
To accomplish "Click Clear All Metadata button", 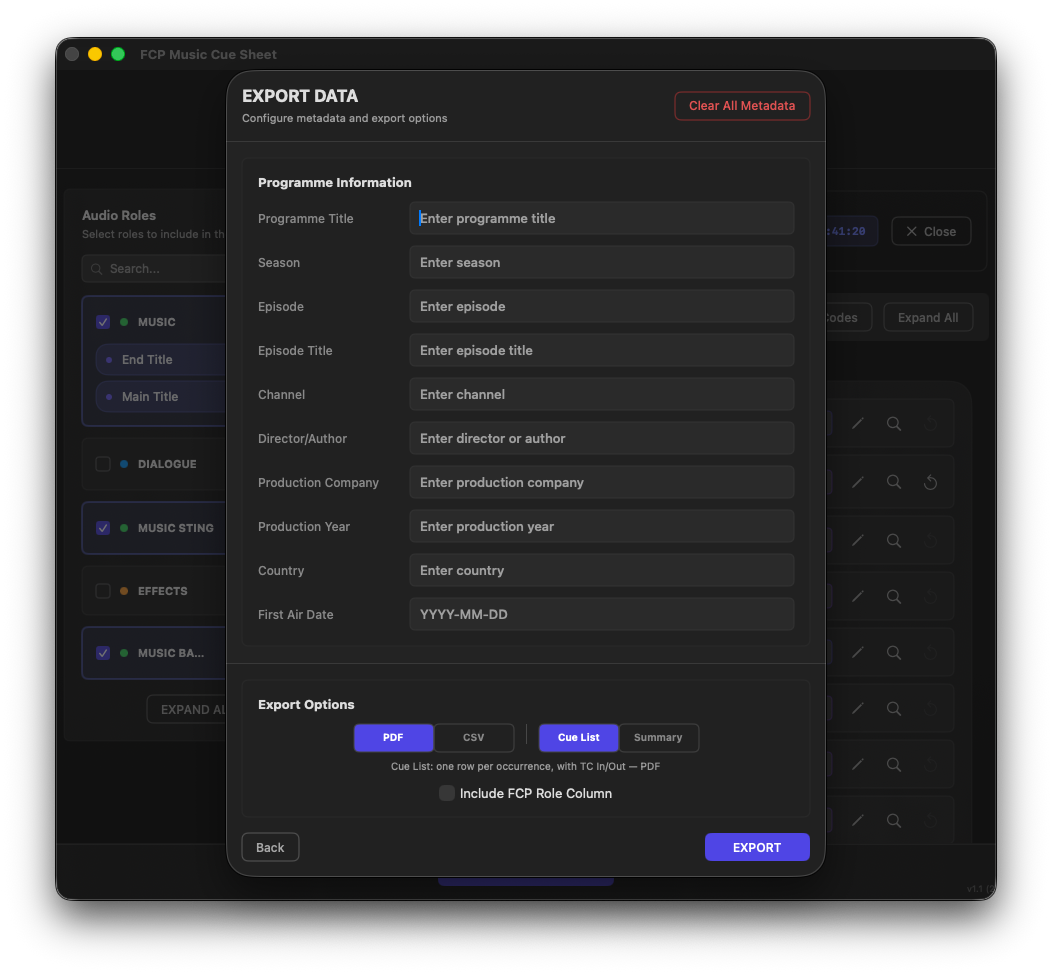I will click(x=742, y=106).
